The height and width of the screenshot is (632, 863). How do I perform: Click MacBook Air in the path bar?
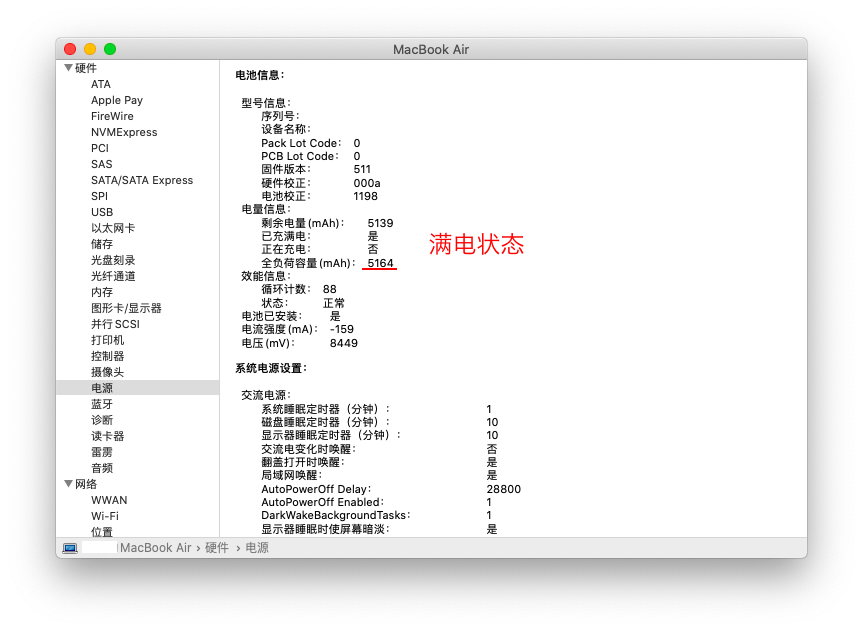point(156,548)
